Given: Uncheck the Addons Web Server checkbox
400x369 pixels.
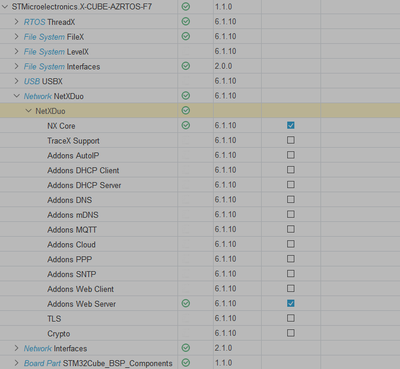Looking at the screenshot, I should (291, 303).
